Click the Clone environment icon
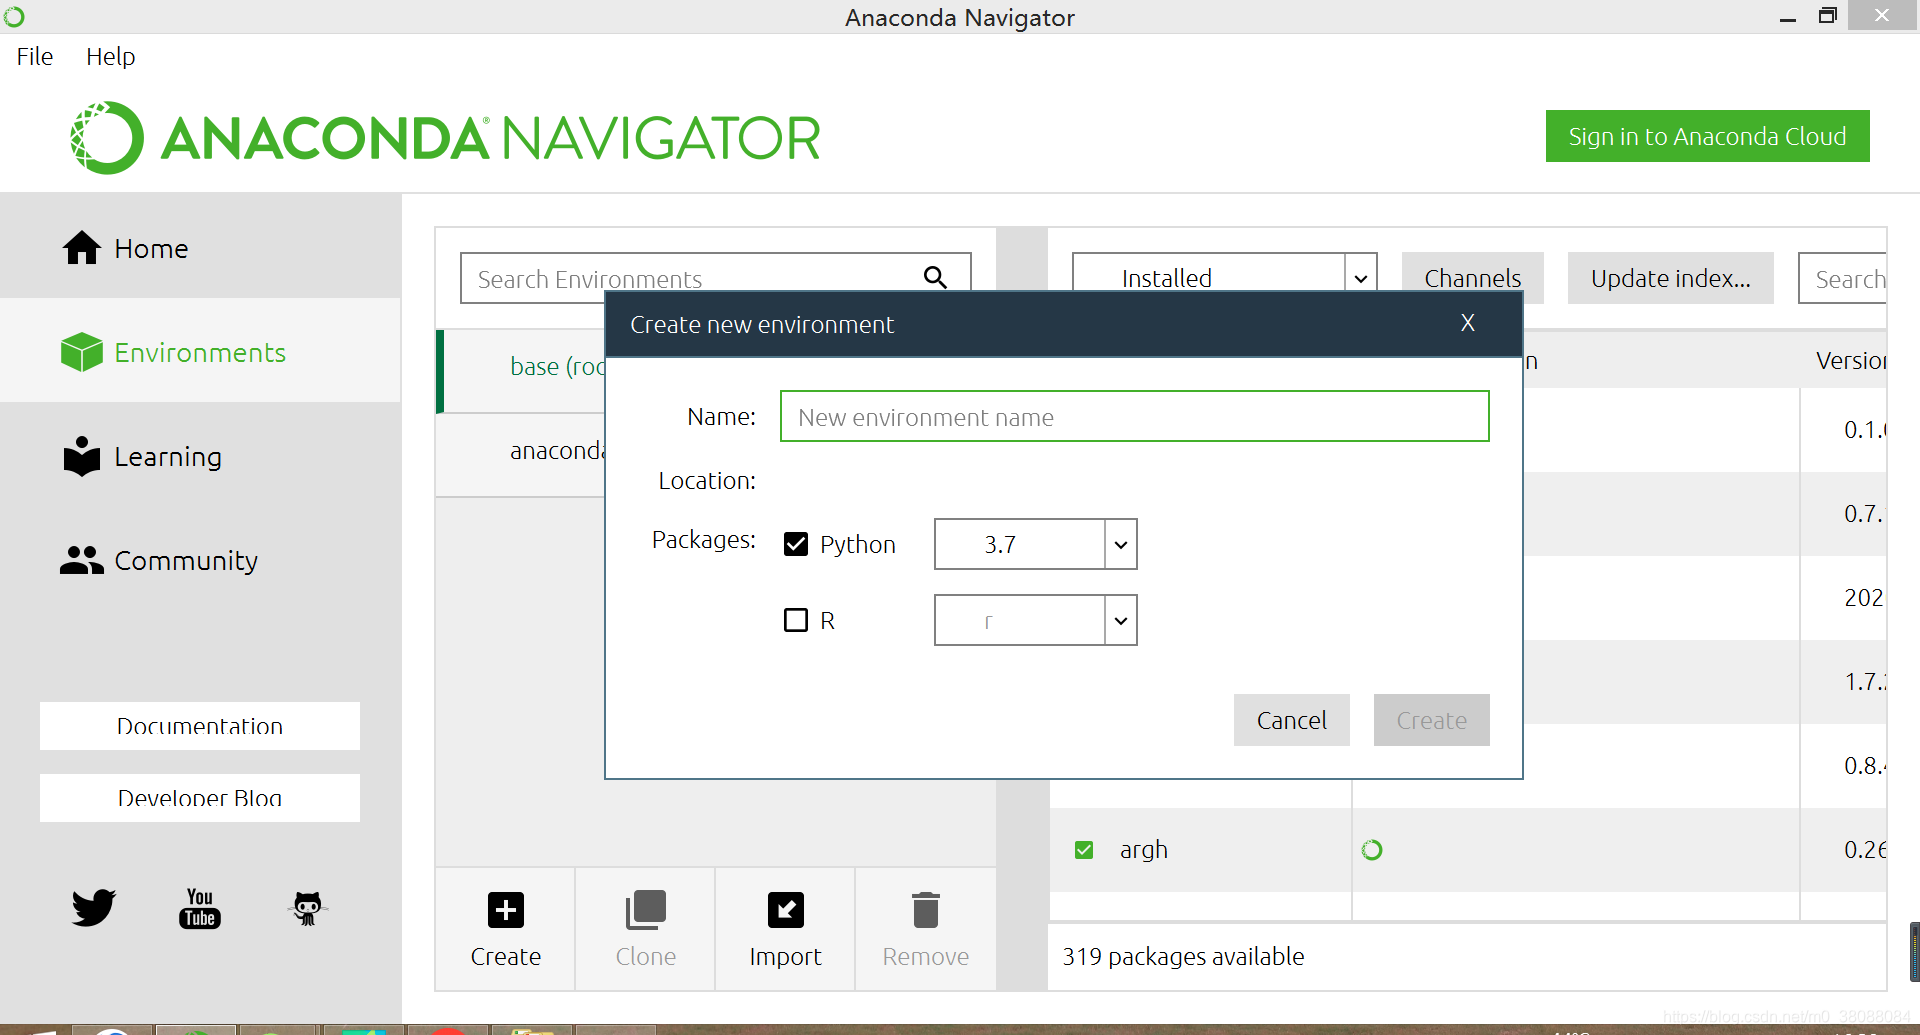Viewport: 1920px width, 1035px height. click(646, 910)
